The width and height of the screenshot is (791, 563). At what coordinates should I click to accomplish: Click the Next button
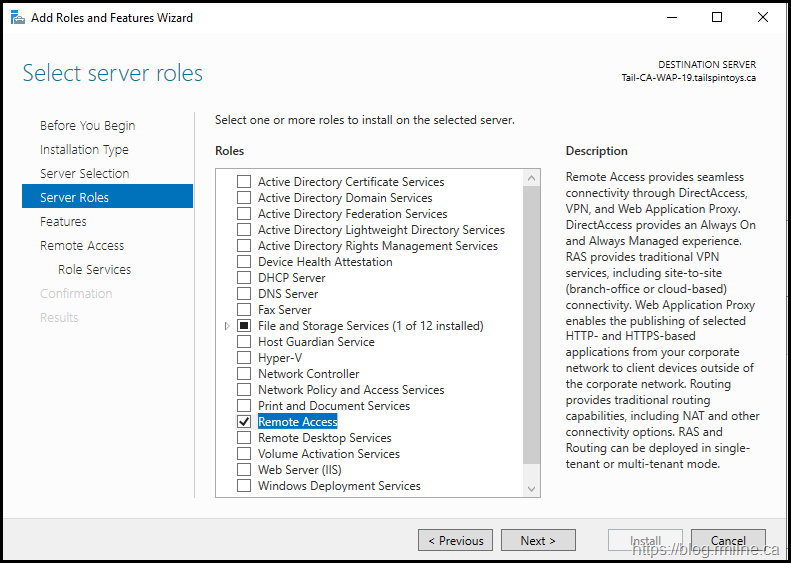click(x=538, y=540)
